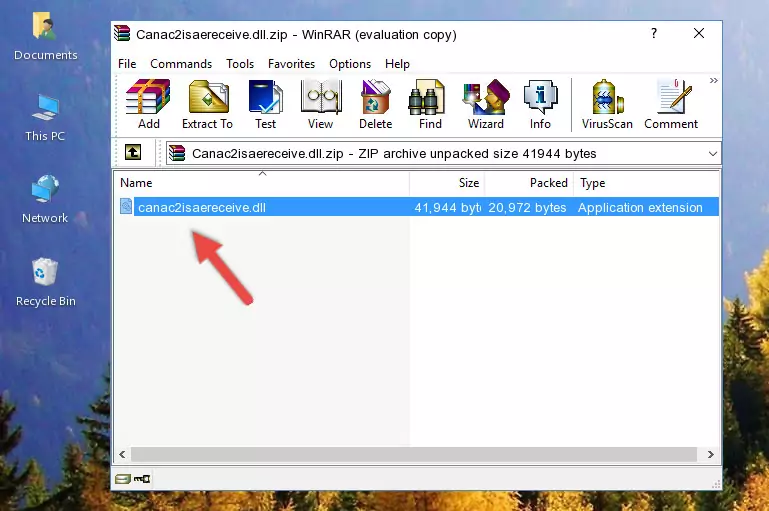The height and width of the screenshot is (511, 769).
Task: Click the horizontal scrollbar track
Action: point(413,455)
